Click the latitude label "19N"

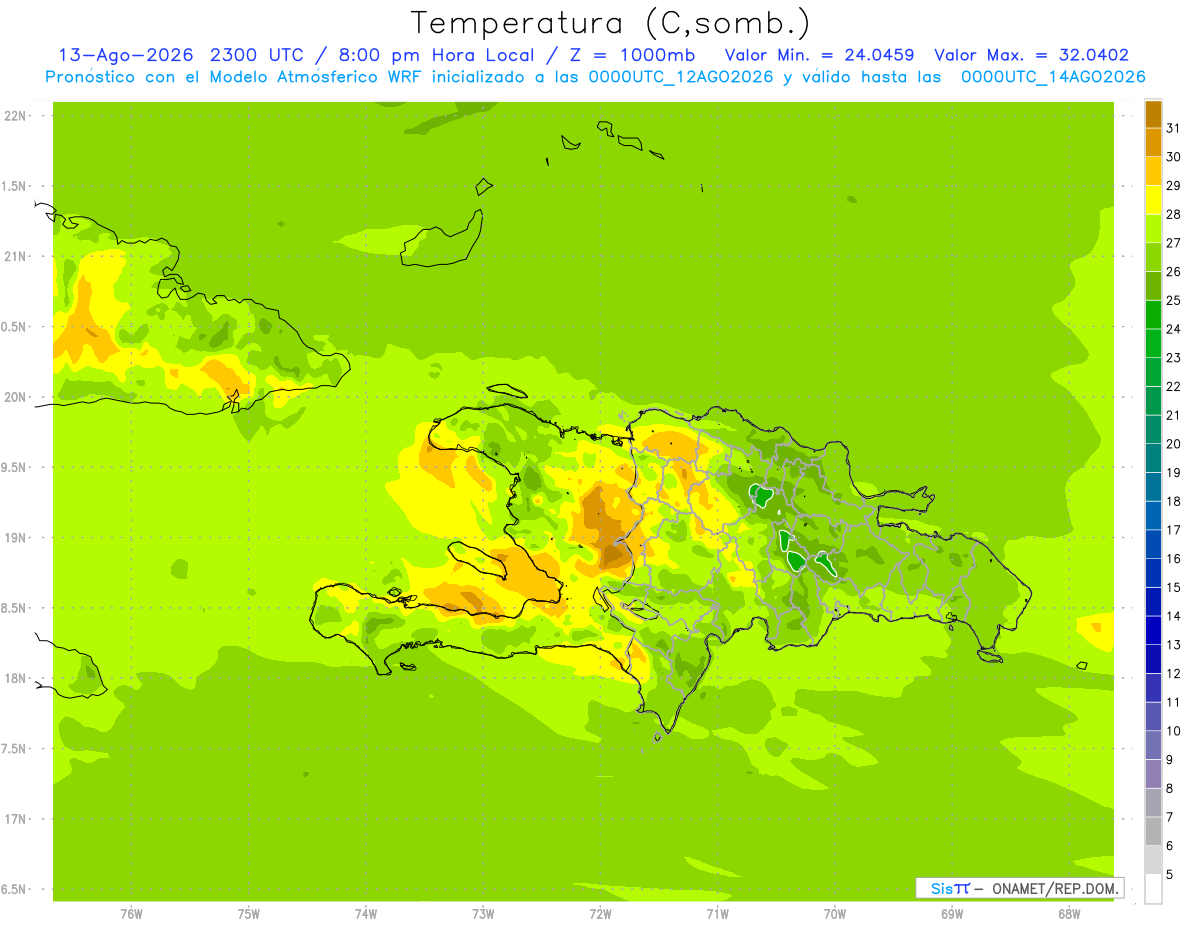[14, 538]
